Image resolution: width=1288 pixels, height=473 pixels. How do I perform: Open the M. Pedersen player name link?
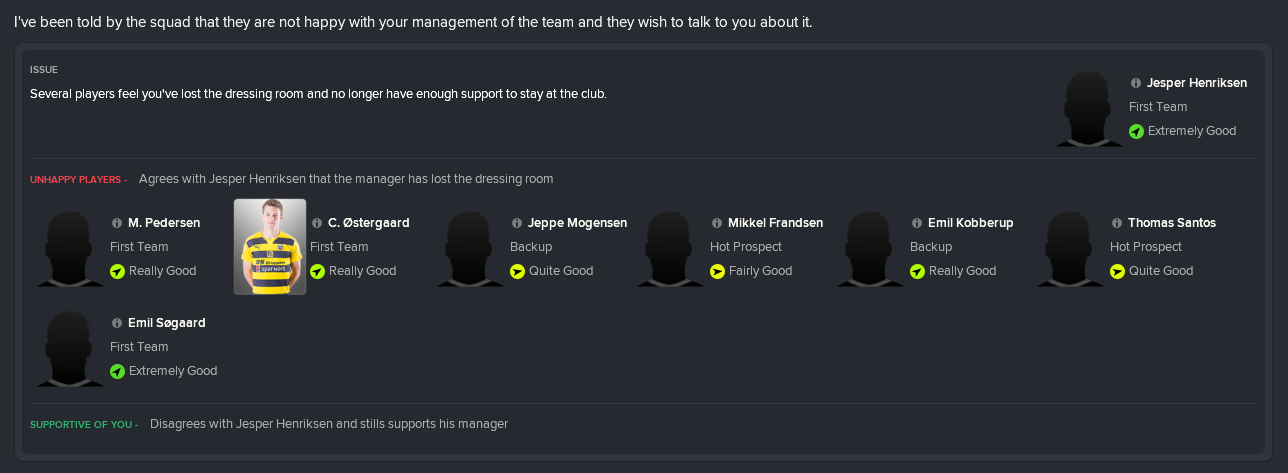coord(164,223)
